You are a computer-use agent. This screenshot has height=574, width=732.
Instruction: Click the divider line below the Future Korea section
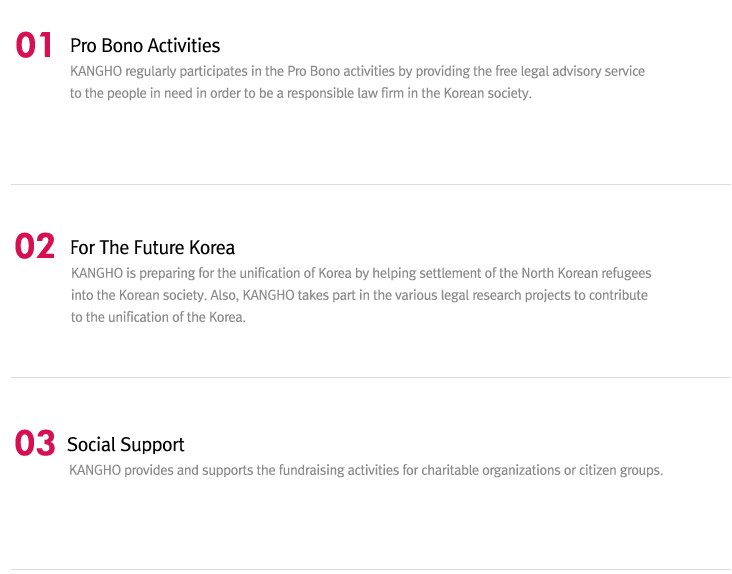click(x=371, y=377)
